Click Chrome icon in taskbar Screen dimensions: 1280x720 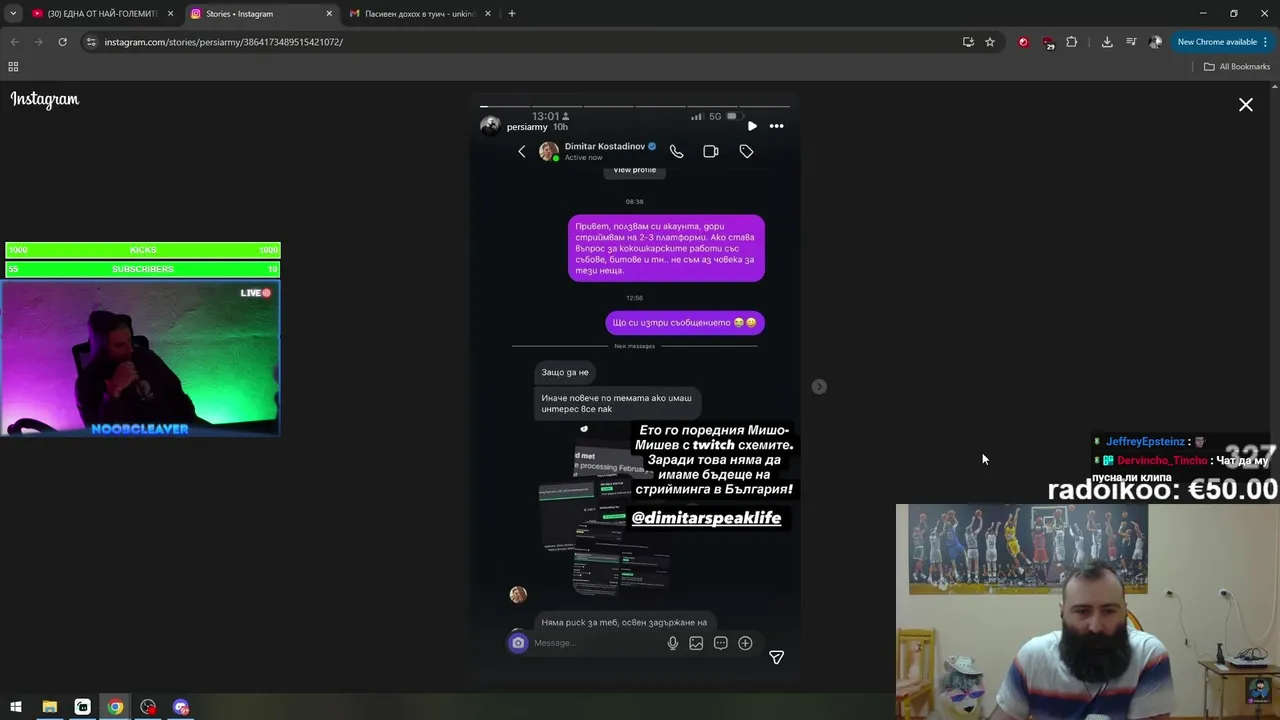pyautogui.click(x=115, y=707)
